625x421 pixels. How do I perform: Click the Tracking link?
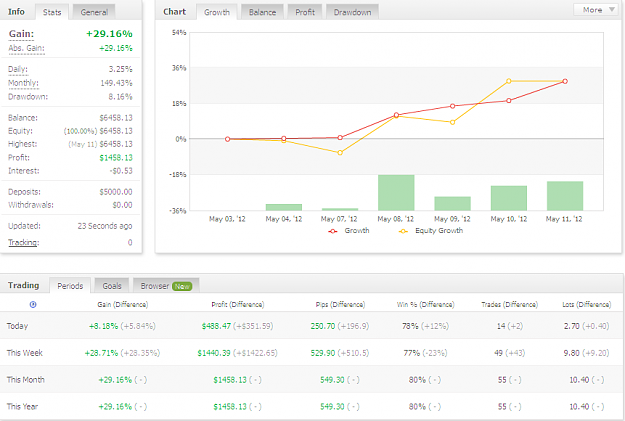click(24, 242)
